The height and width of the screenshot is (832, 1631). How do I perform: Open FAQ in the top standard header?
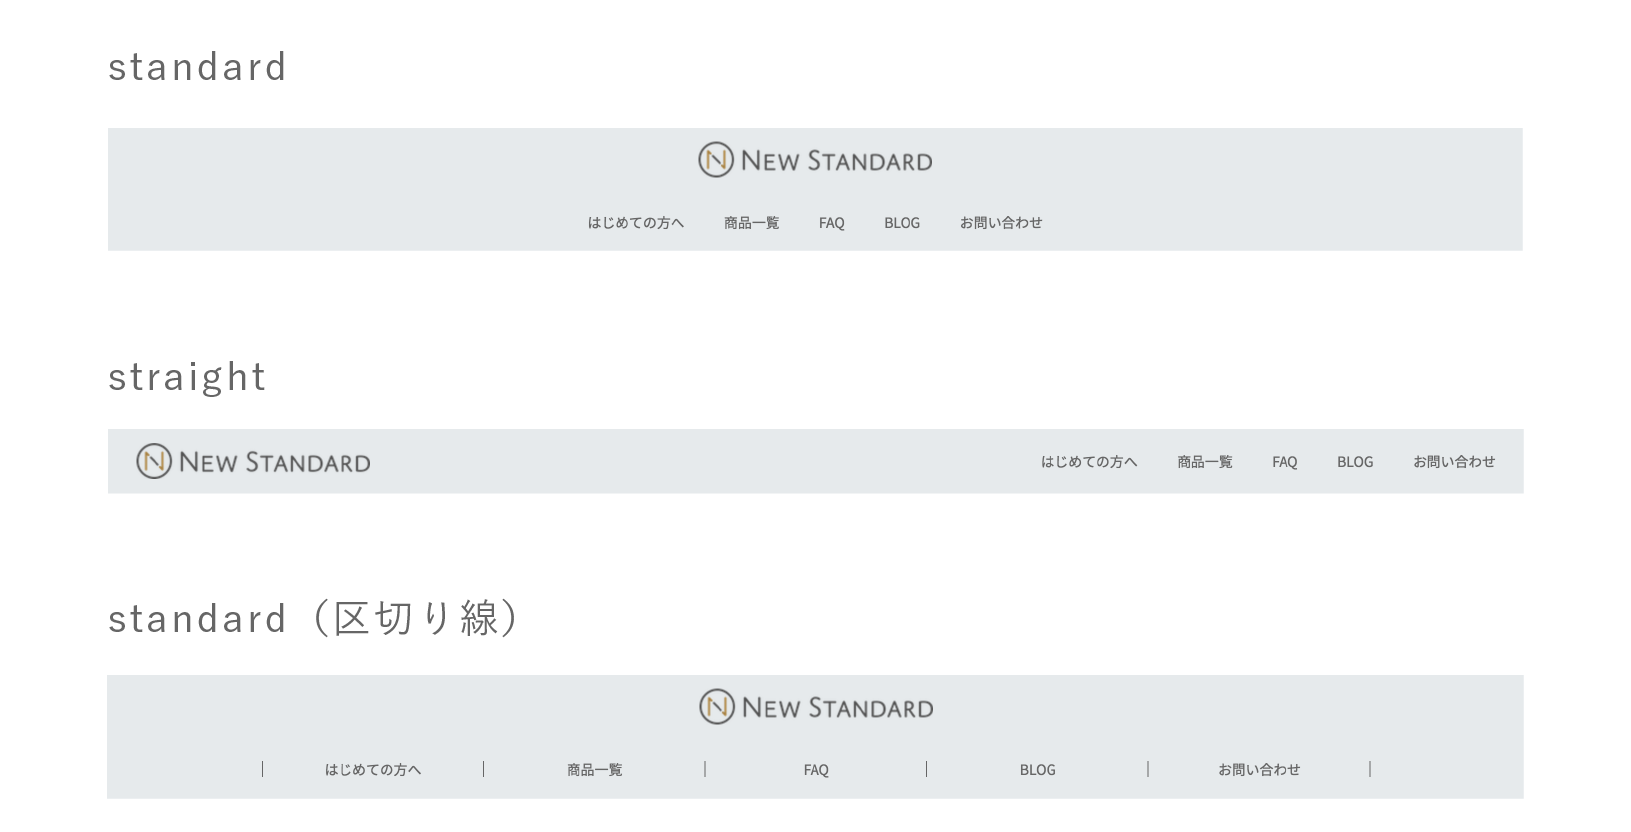[x=831, y=223]
